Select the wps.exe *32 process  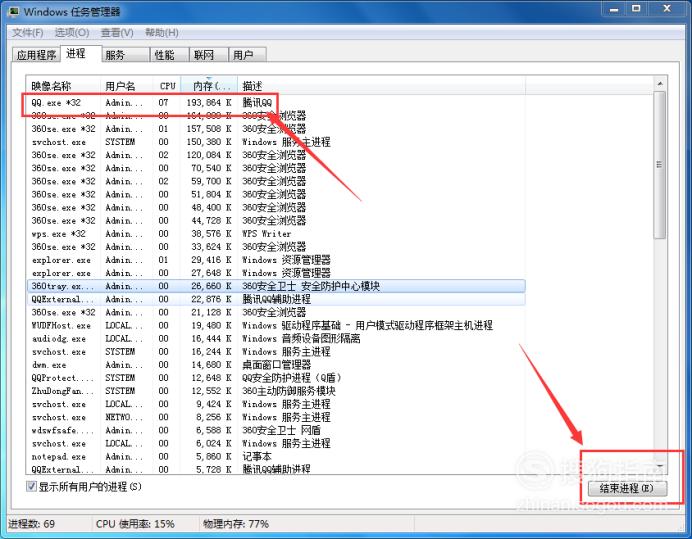(276, 234)
